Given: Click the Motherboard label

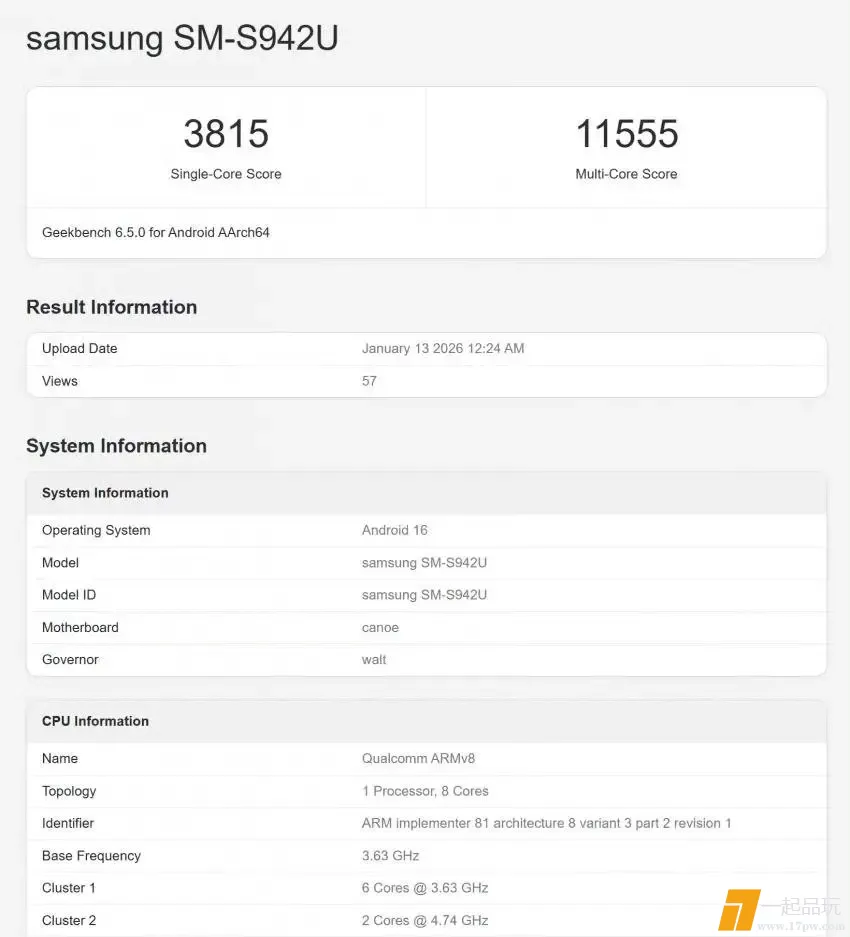Looking at the screenshot, I should tap(80, 627).
